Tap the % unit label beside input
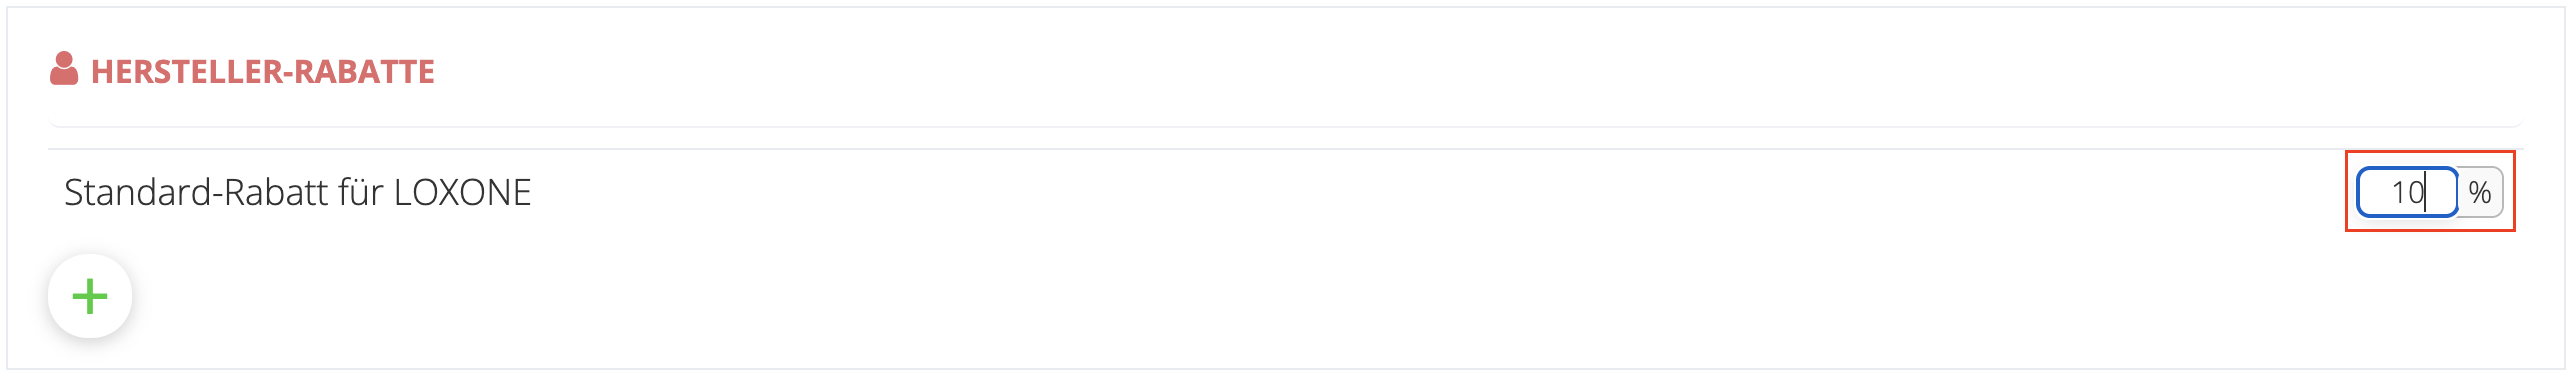 click(2480, 192)
